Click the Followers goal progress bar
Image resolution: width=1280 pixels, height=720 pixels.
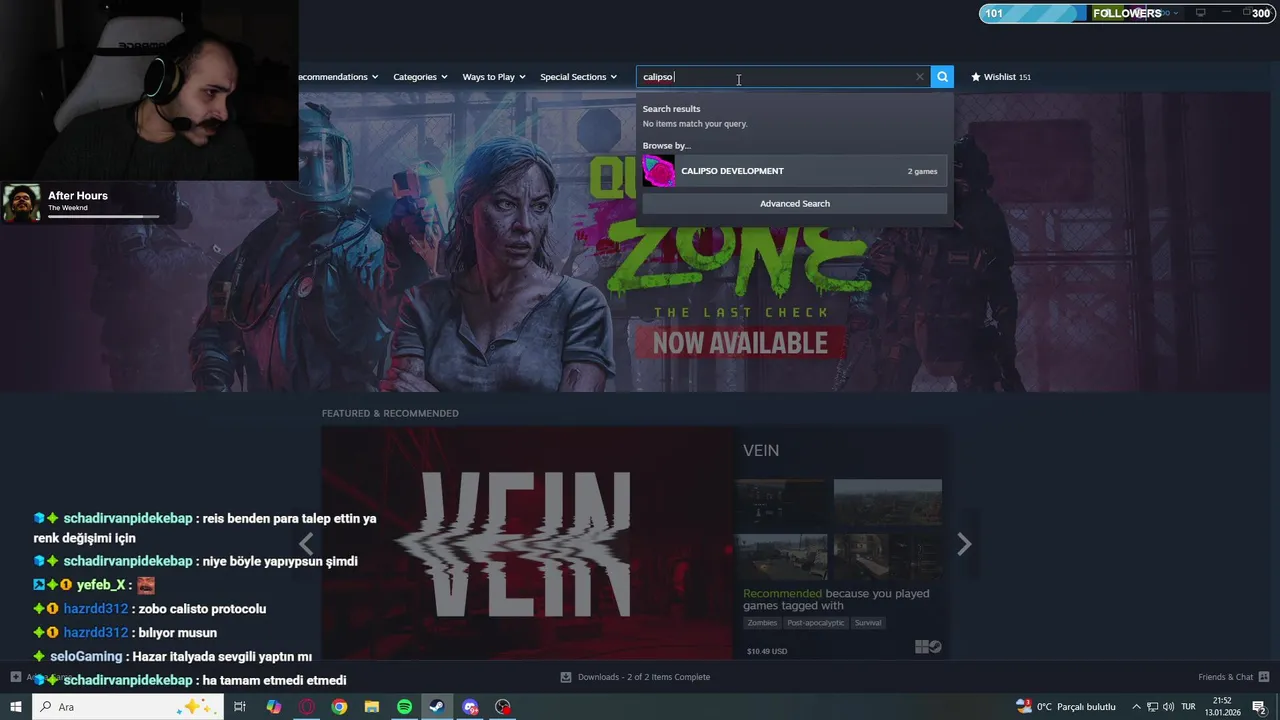point(1127,13)
